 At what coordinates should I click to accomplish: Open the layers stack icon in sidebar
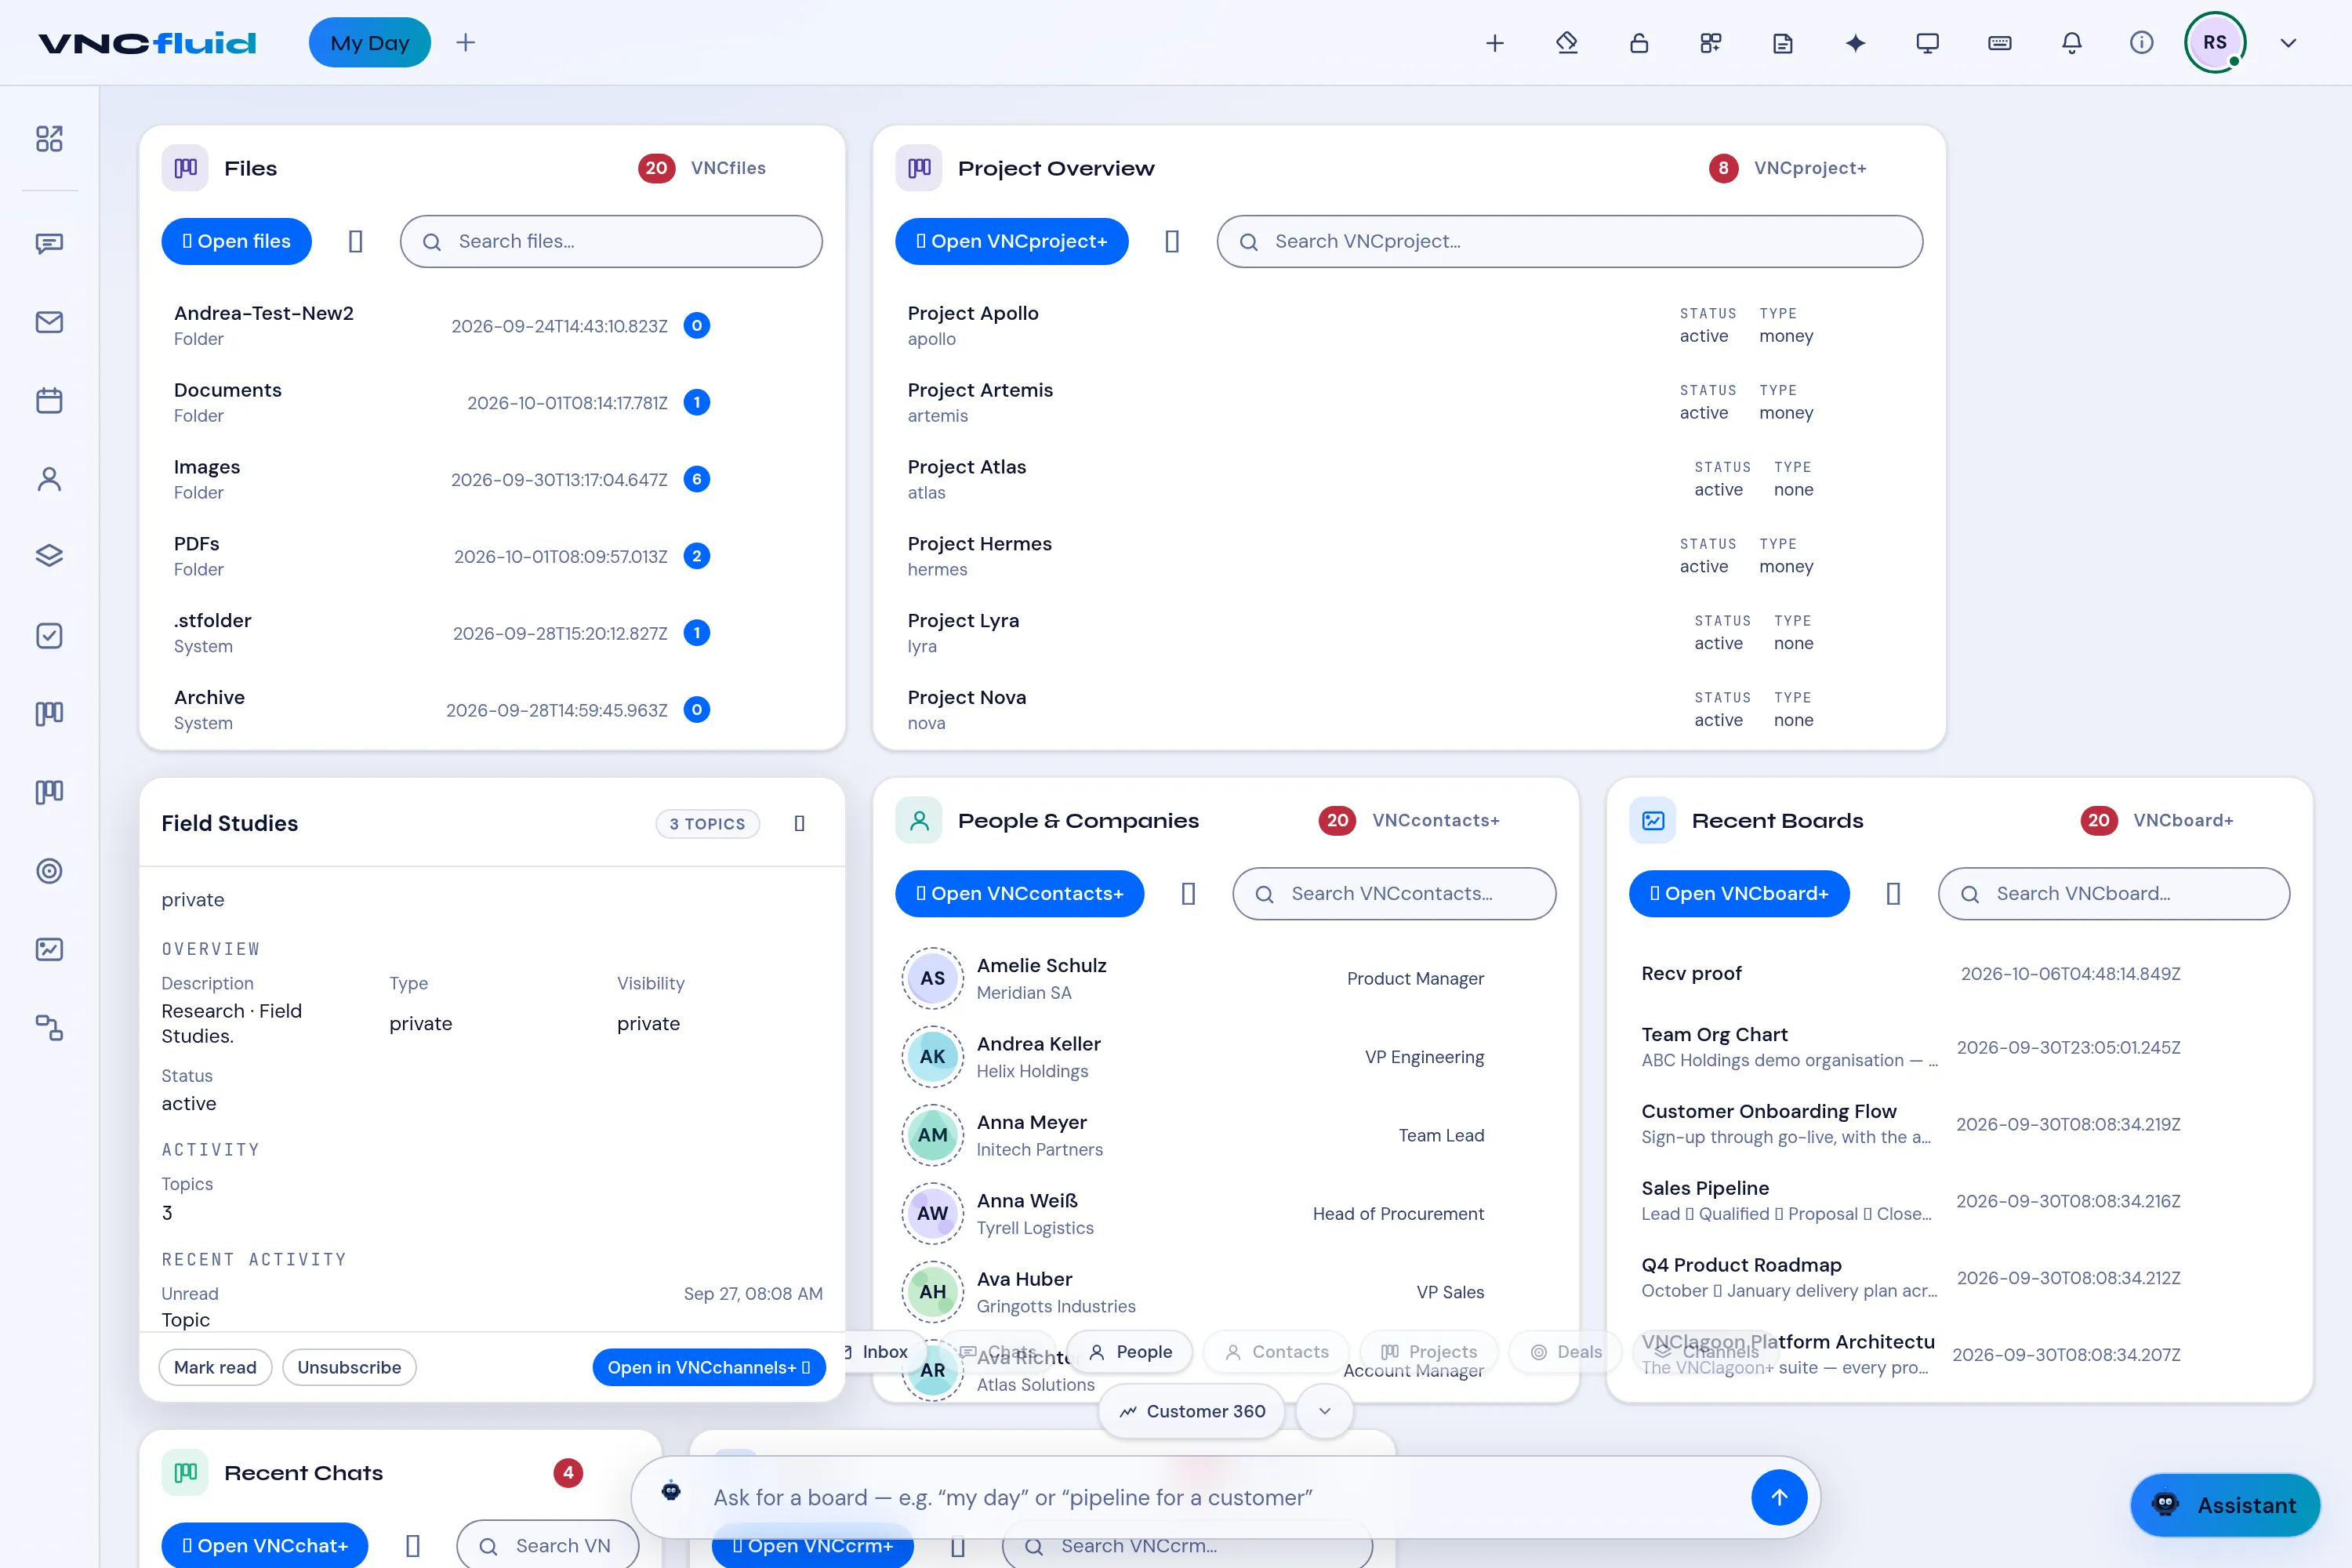pos(49,556)
